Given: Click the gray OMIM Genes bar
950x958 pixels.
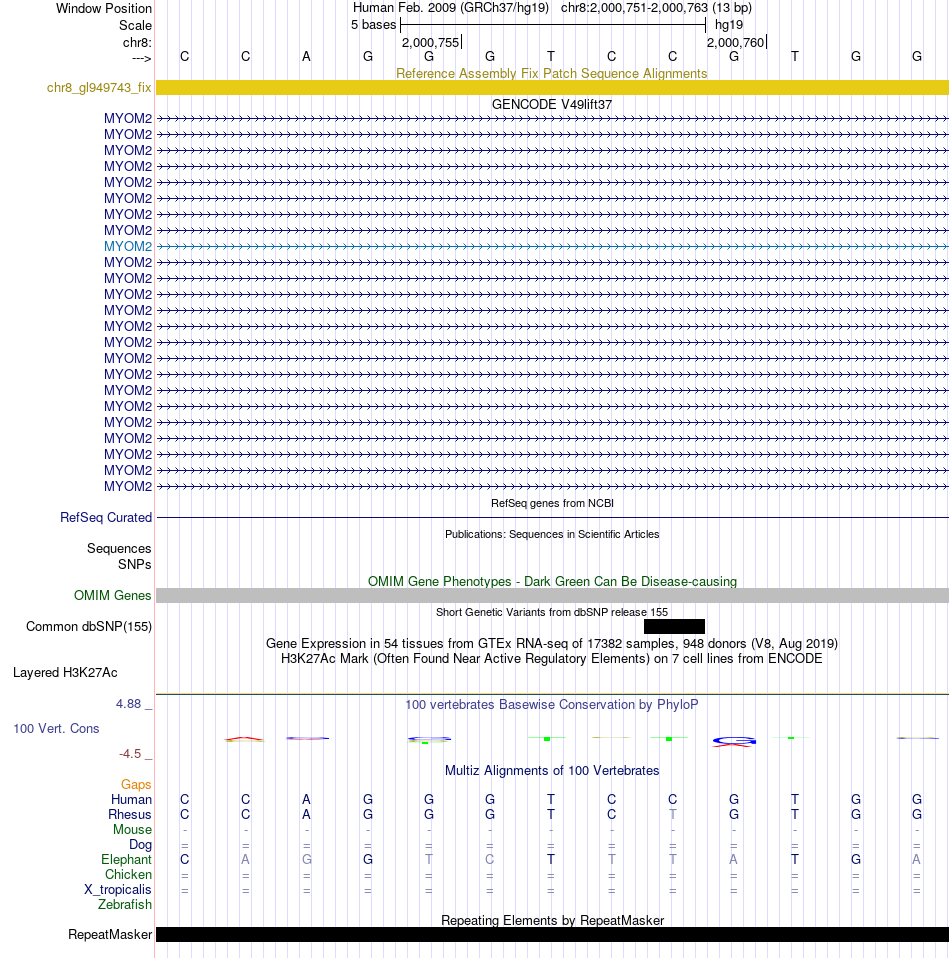Looking at the screenshot, I should [x=552, y=596].
